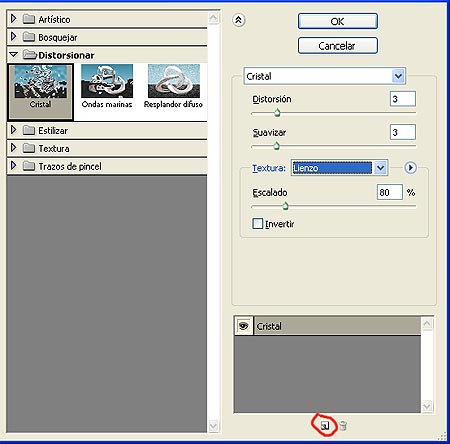Hide the Cristal effect layer eye
Screen dimensions: 450x444
[244, 326]
